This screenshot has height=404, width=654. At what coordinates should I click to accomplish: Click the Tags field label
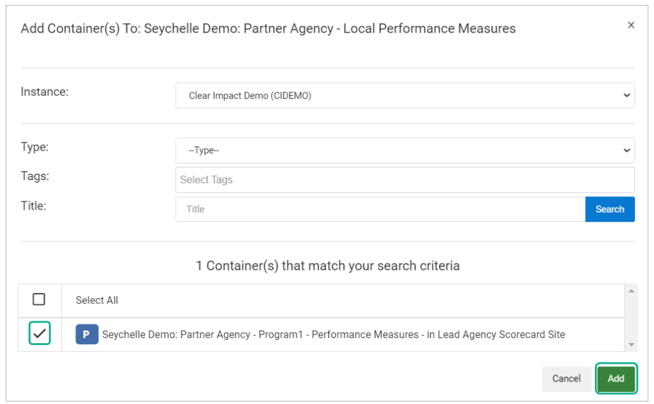pos(35,176)
